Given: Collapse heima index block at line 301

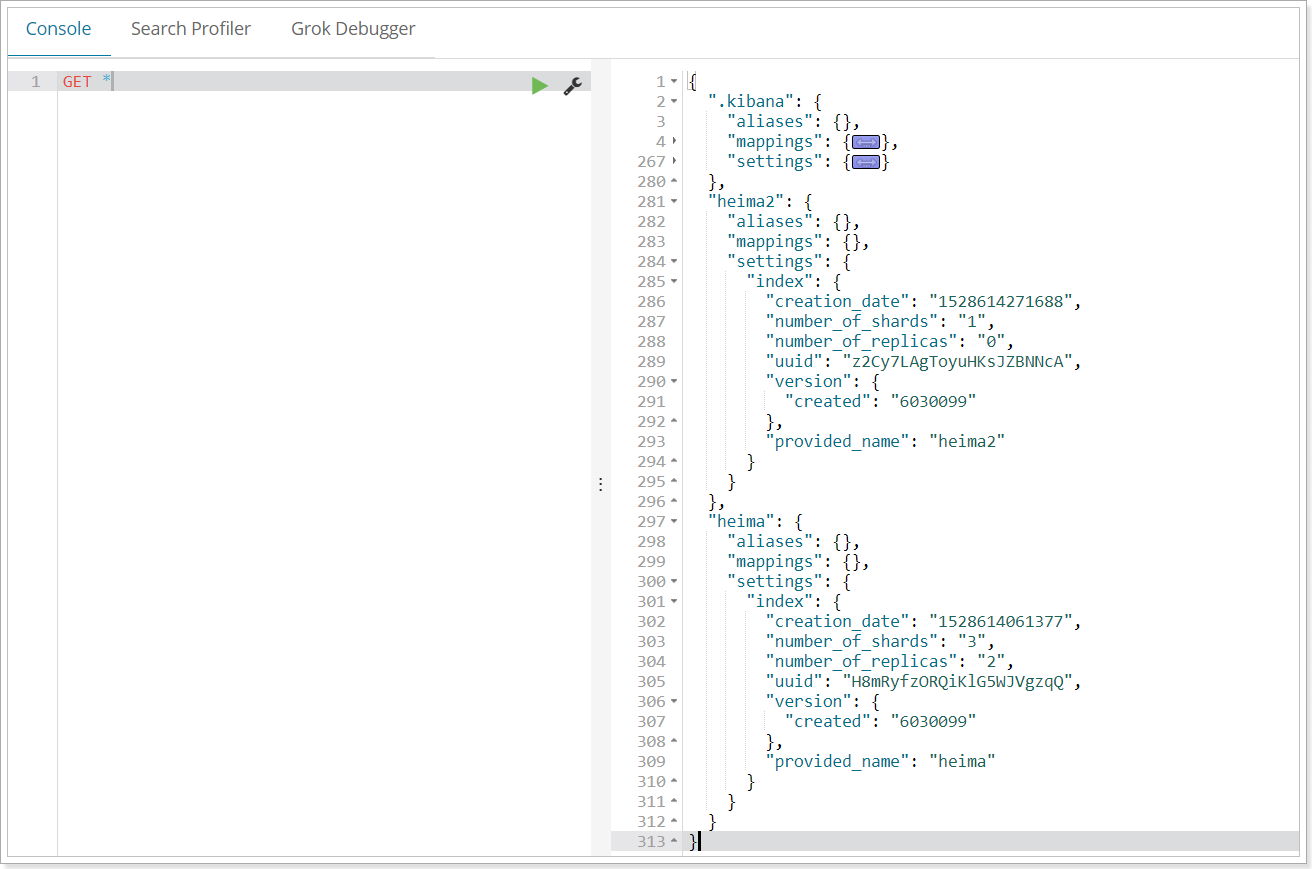Looking at the screenshot, I should (x=674, y=602).
